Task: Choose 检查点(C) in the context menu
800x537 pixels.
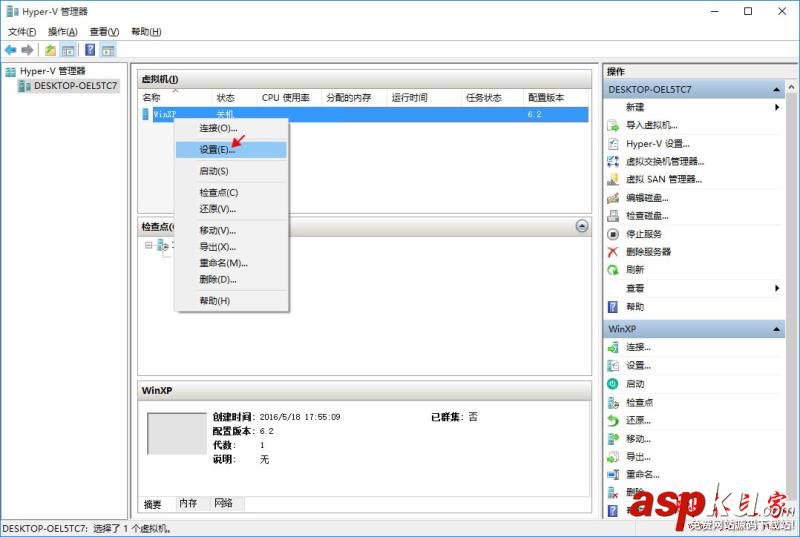Action: tap(231, 192)
